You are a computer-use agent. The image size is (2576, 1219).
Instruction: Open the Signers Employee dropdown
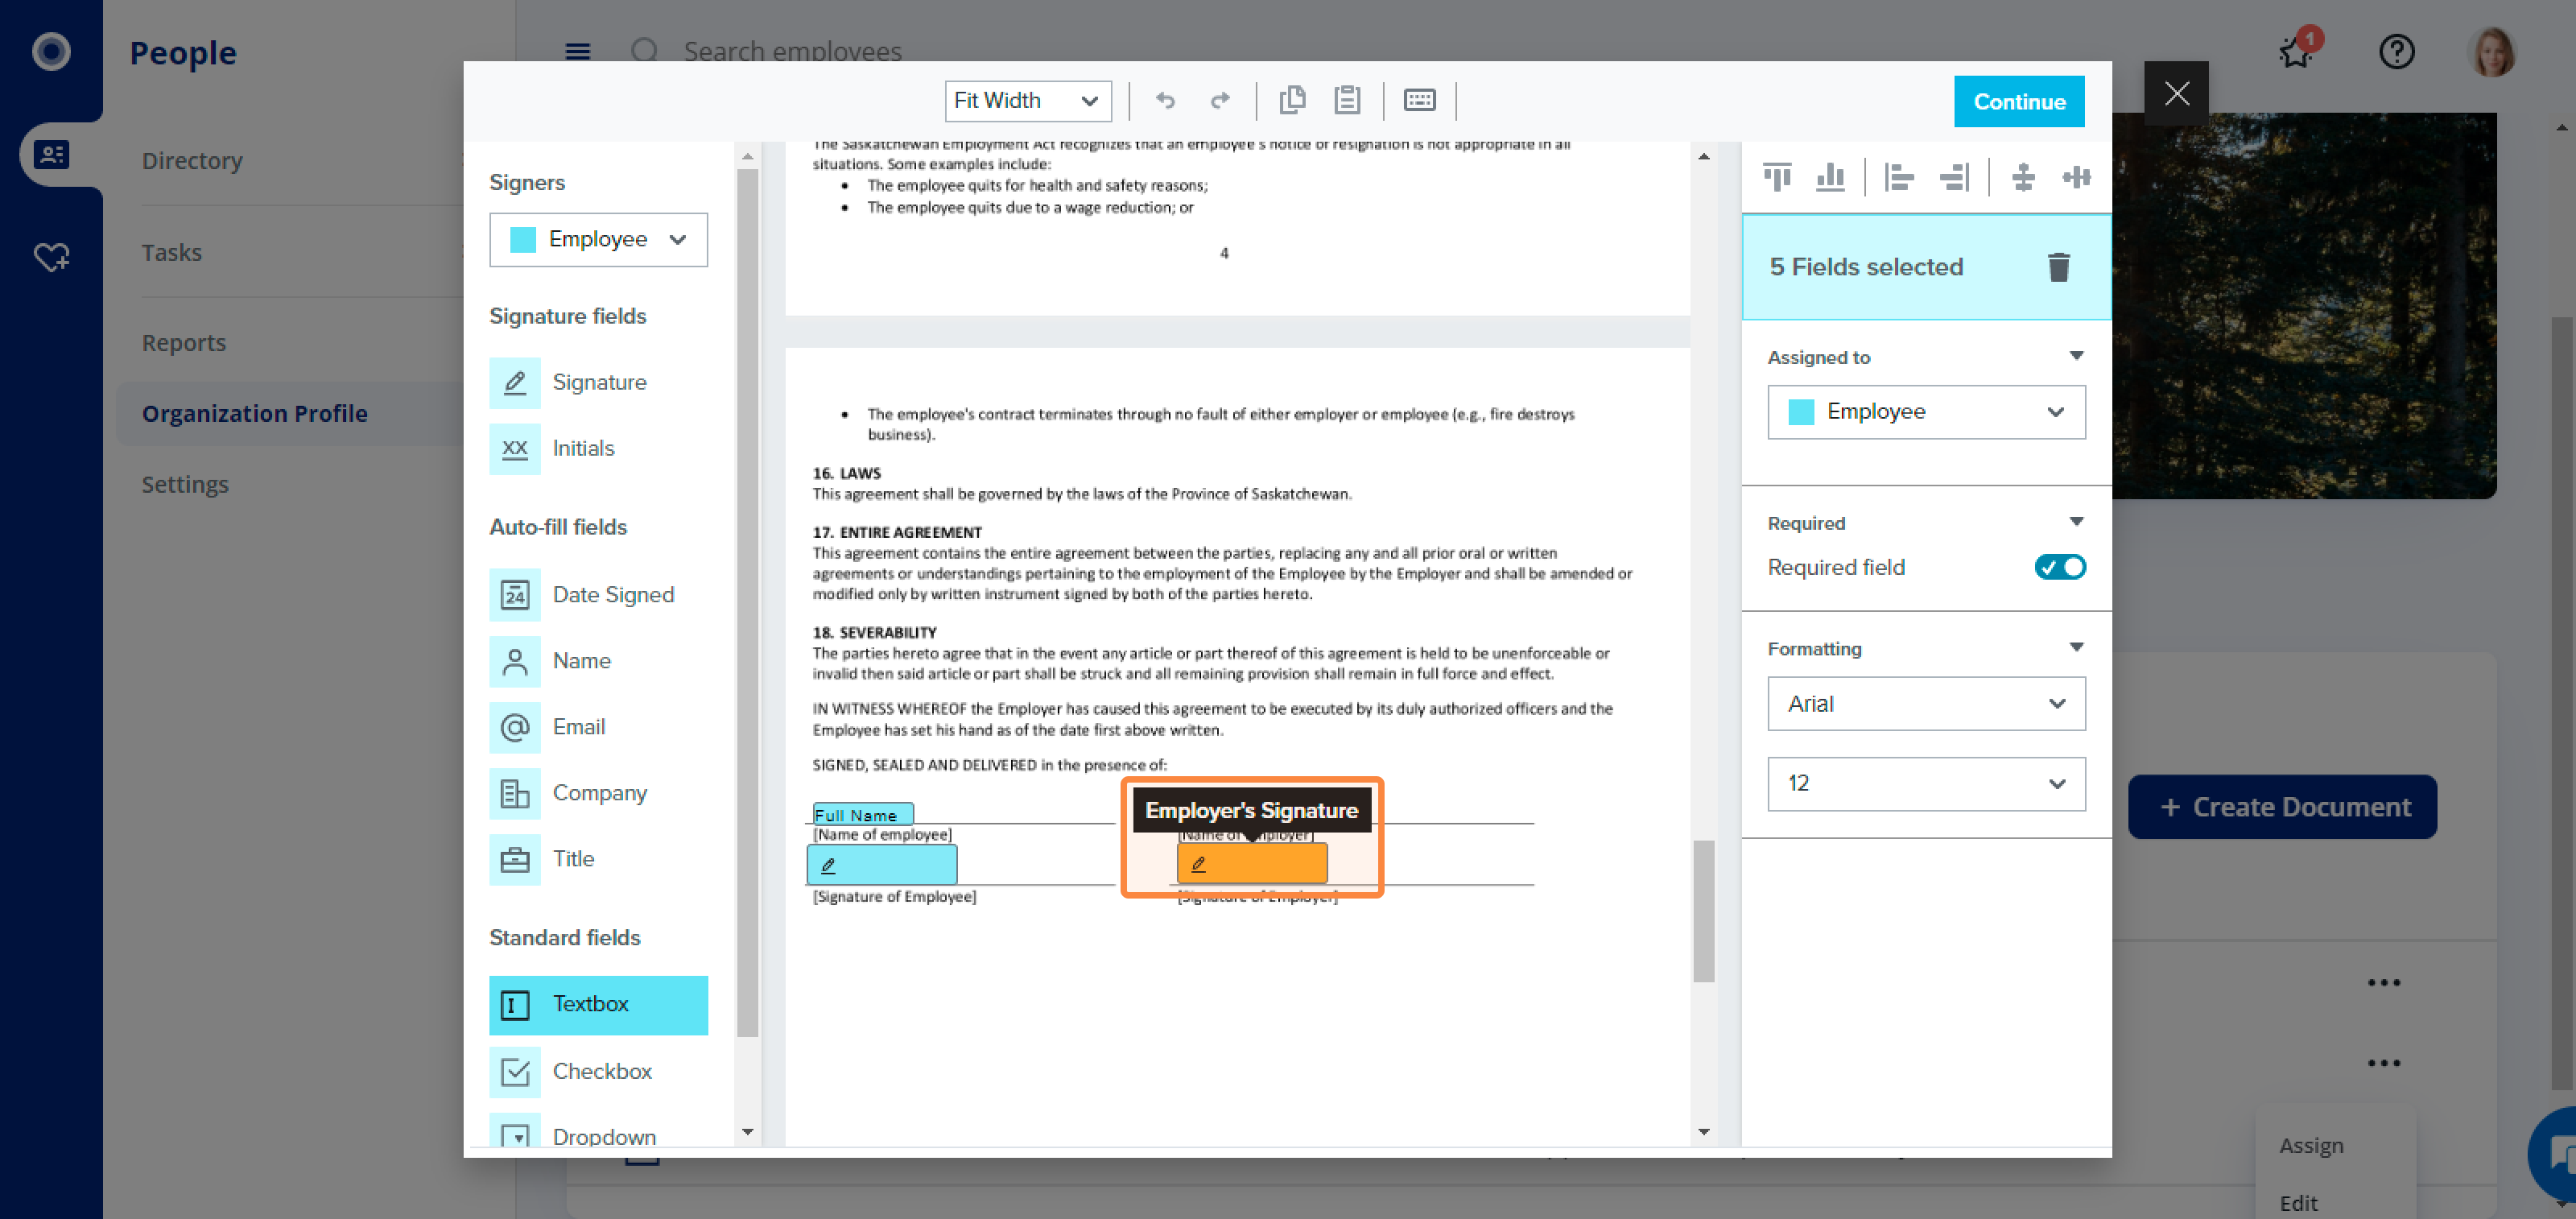tap(598, 240)
